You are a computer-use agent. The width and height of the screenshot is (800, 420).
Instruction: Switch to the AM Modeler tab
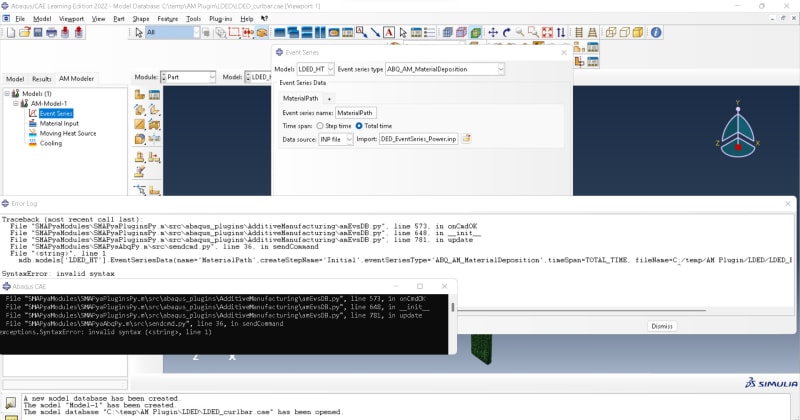coord(76,79)
